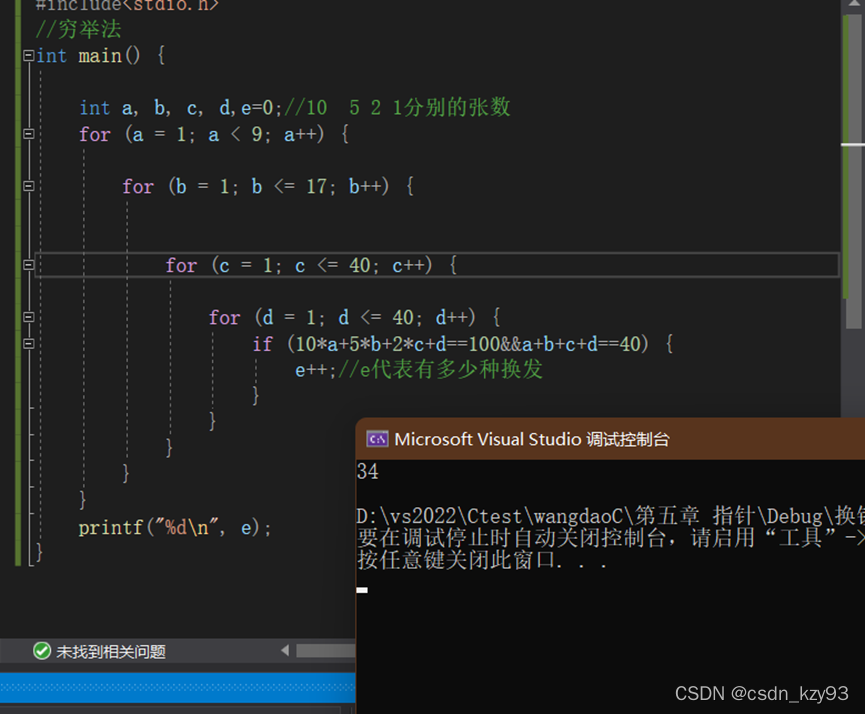Screen dimensions: 865x714
Task: Click the debug console window icon
Action: coord(377,439)
